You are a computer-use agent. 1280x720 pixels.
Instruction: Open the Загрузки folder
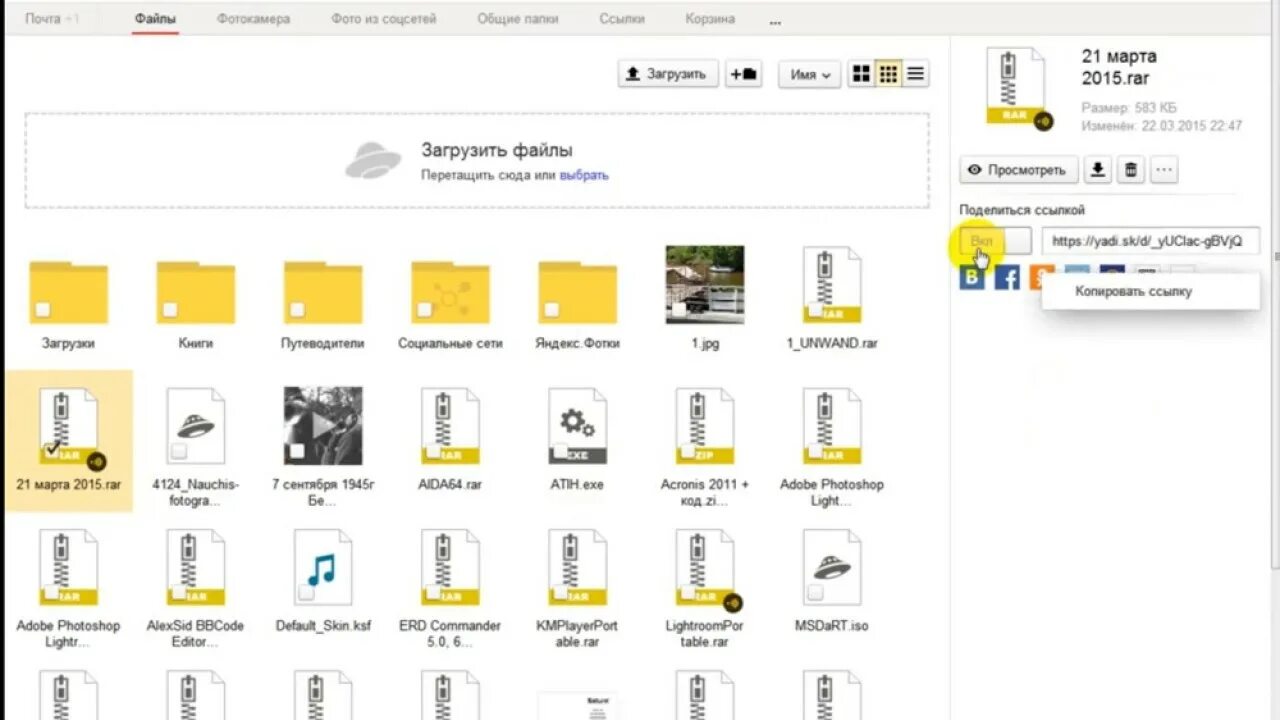pos(68,292)
